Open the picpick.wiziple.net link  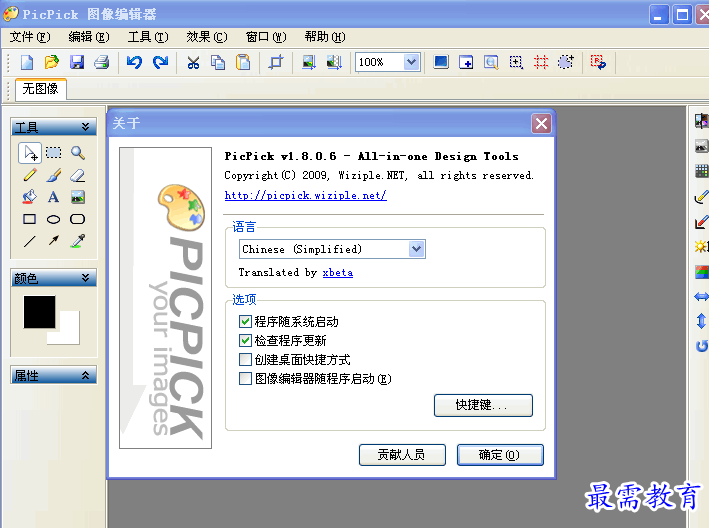(306, 195)
